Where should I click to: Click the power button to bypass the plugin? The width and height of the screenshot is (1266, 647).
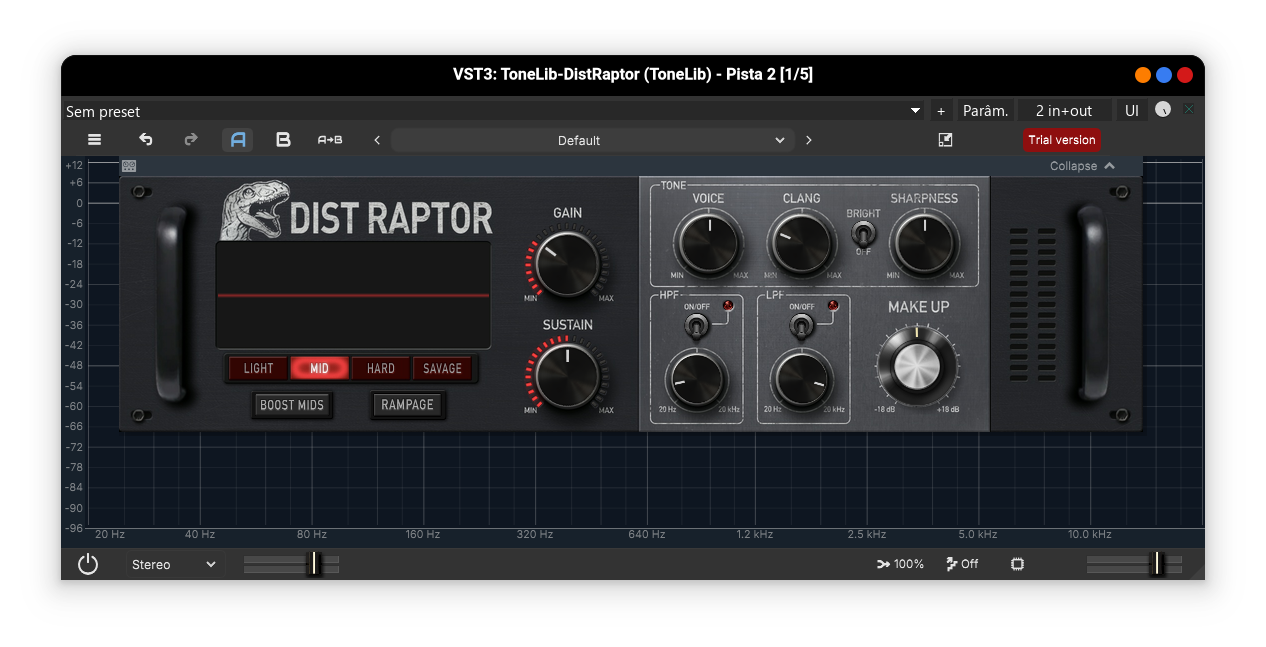pyautogui.click(x=87, y=563)
